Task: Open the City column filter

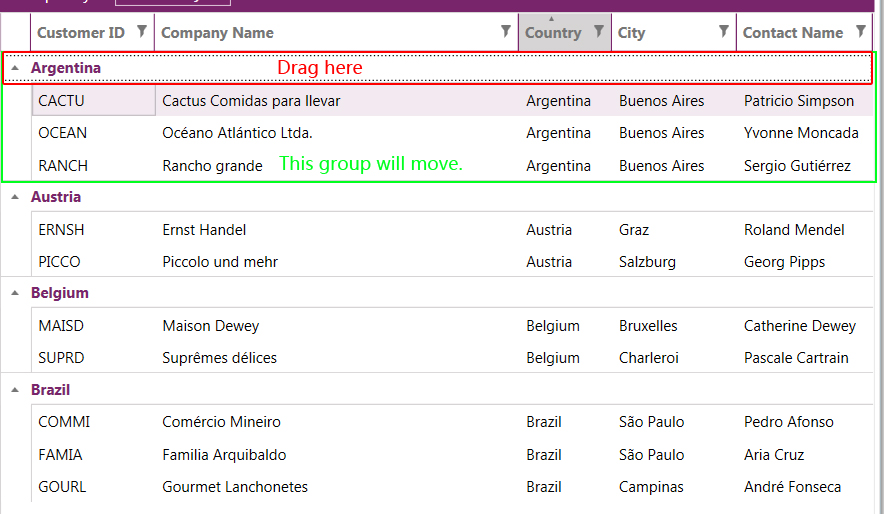Action: coord(724,31)
